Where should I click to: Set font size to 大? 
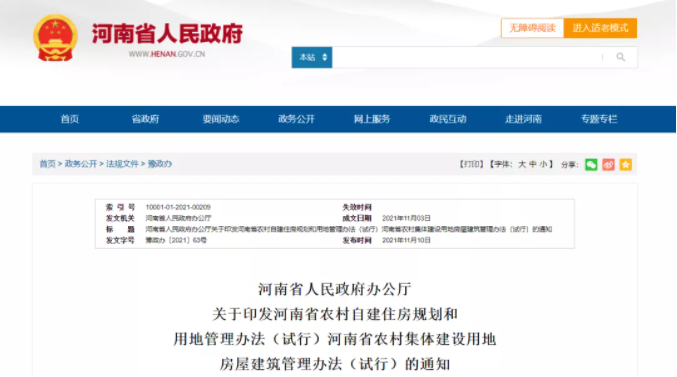(522, 164)
